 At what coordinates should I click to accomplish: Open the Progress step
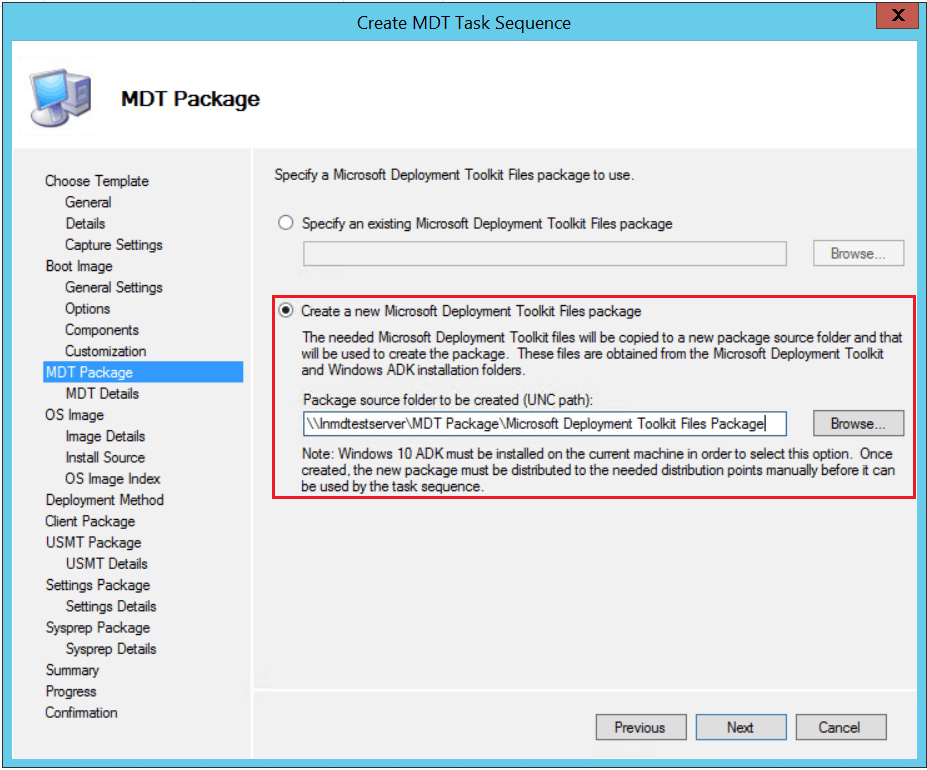71,692
